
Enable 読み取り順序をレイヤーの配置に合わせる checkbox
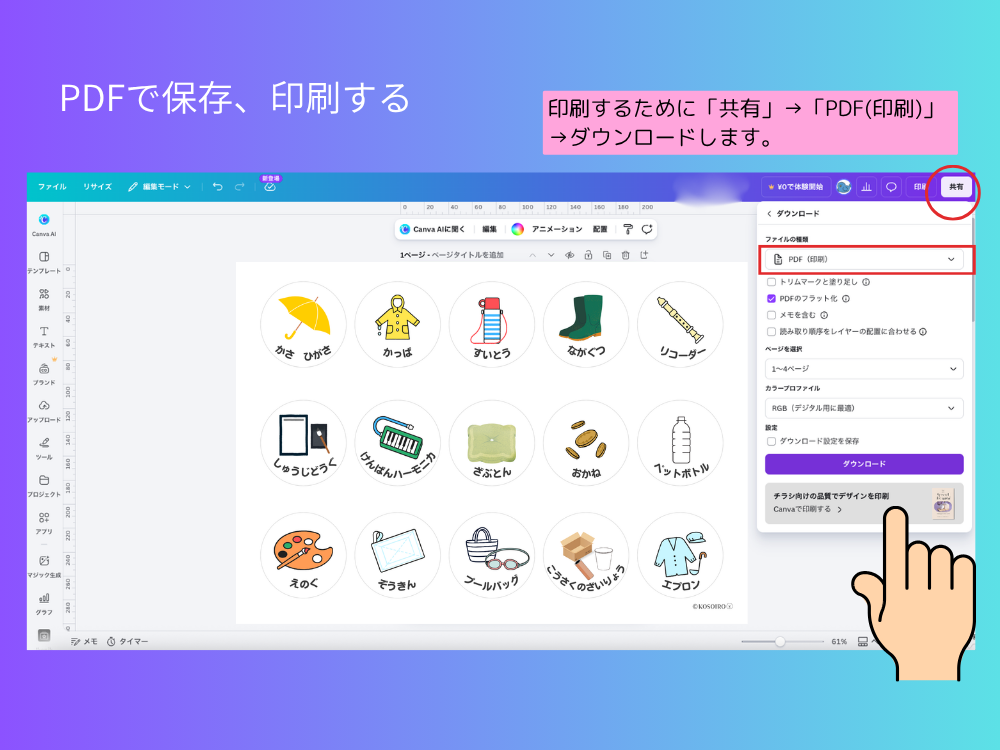(771, 332)
